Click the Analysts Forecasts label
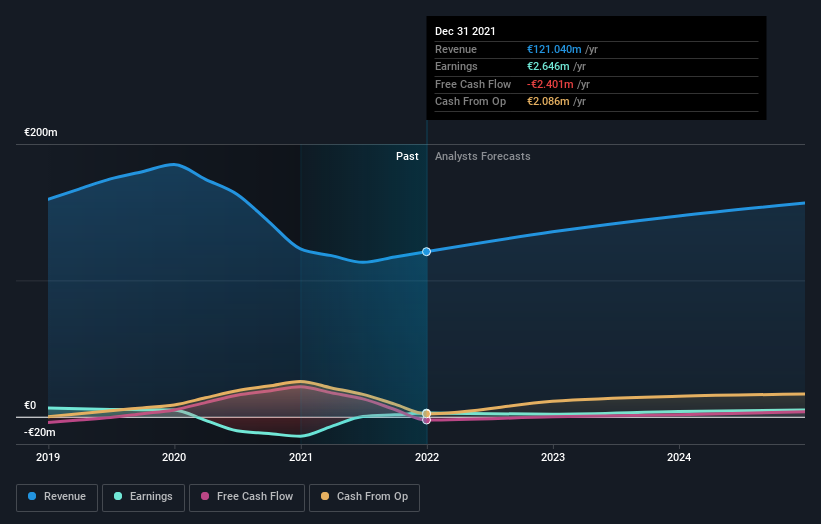 click(x=483, y=156)
